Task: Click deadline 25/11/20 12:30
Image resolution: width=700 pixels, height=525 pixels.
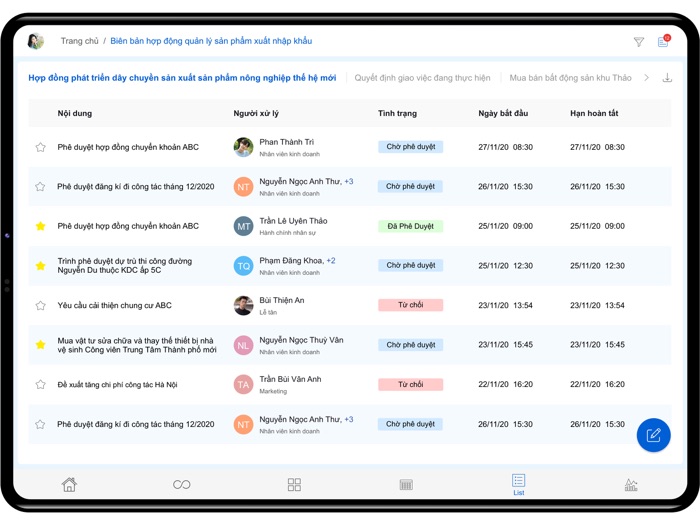Action: coord(597,266)
